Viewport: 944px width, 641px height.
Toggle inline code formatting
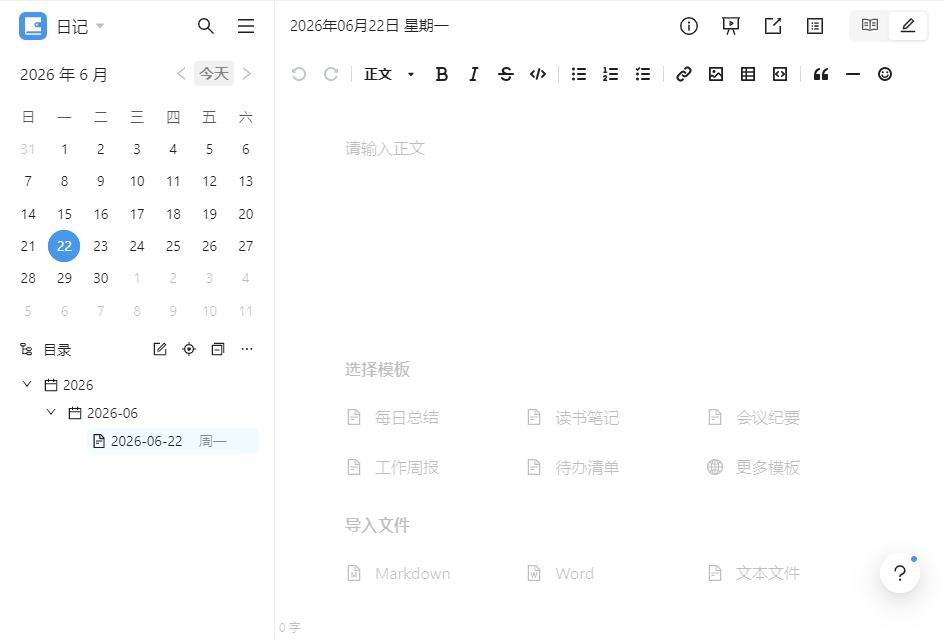(538, 74)
